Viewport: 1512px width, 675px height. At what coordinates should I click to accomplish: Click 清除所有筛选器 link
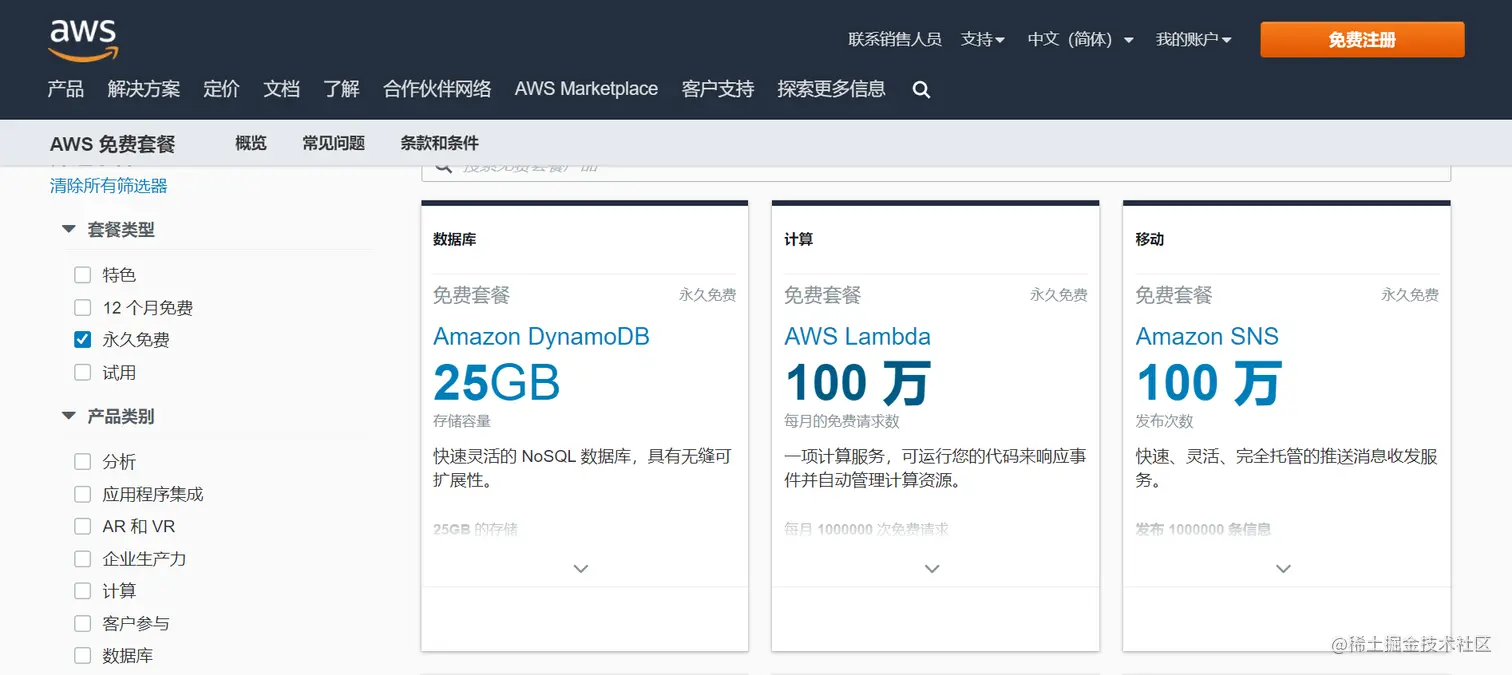[x=109, y=186]
